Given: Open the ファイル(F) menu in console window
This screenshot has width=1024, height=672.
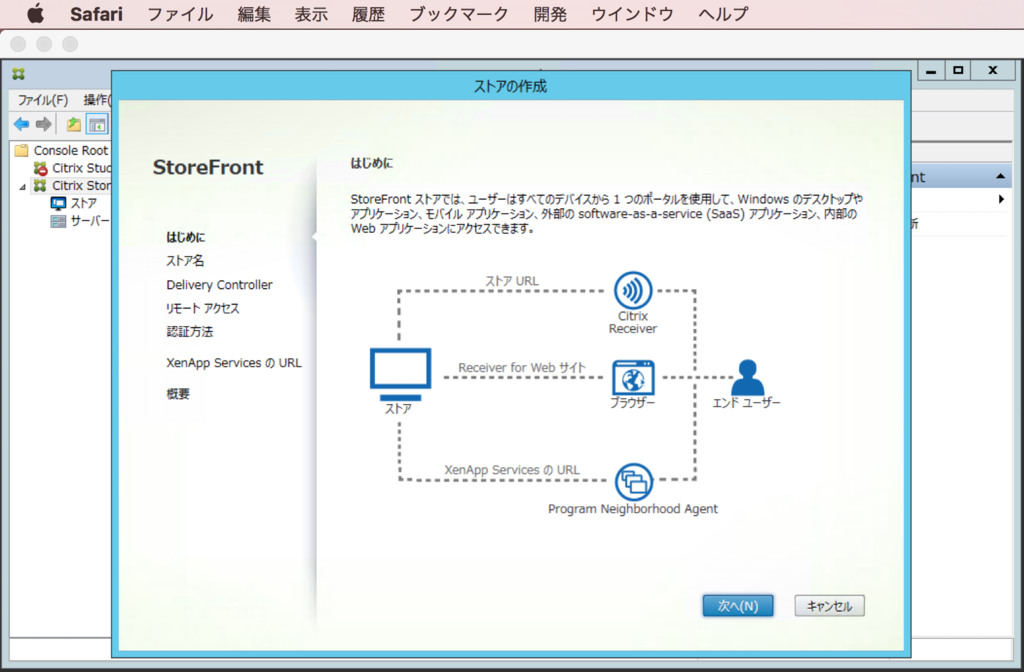Looking at the screenshot, I should coord(42,100).
